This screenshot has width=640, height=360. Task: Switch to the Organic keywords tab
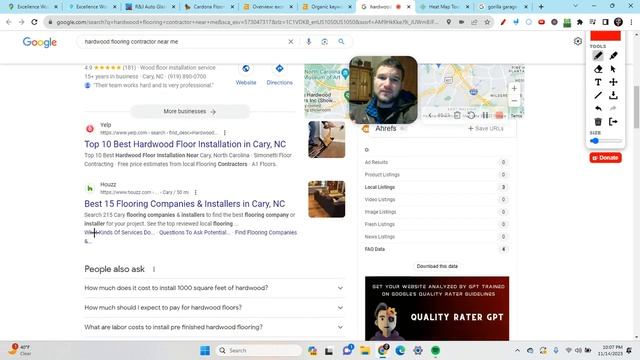(327, 7)
